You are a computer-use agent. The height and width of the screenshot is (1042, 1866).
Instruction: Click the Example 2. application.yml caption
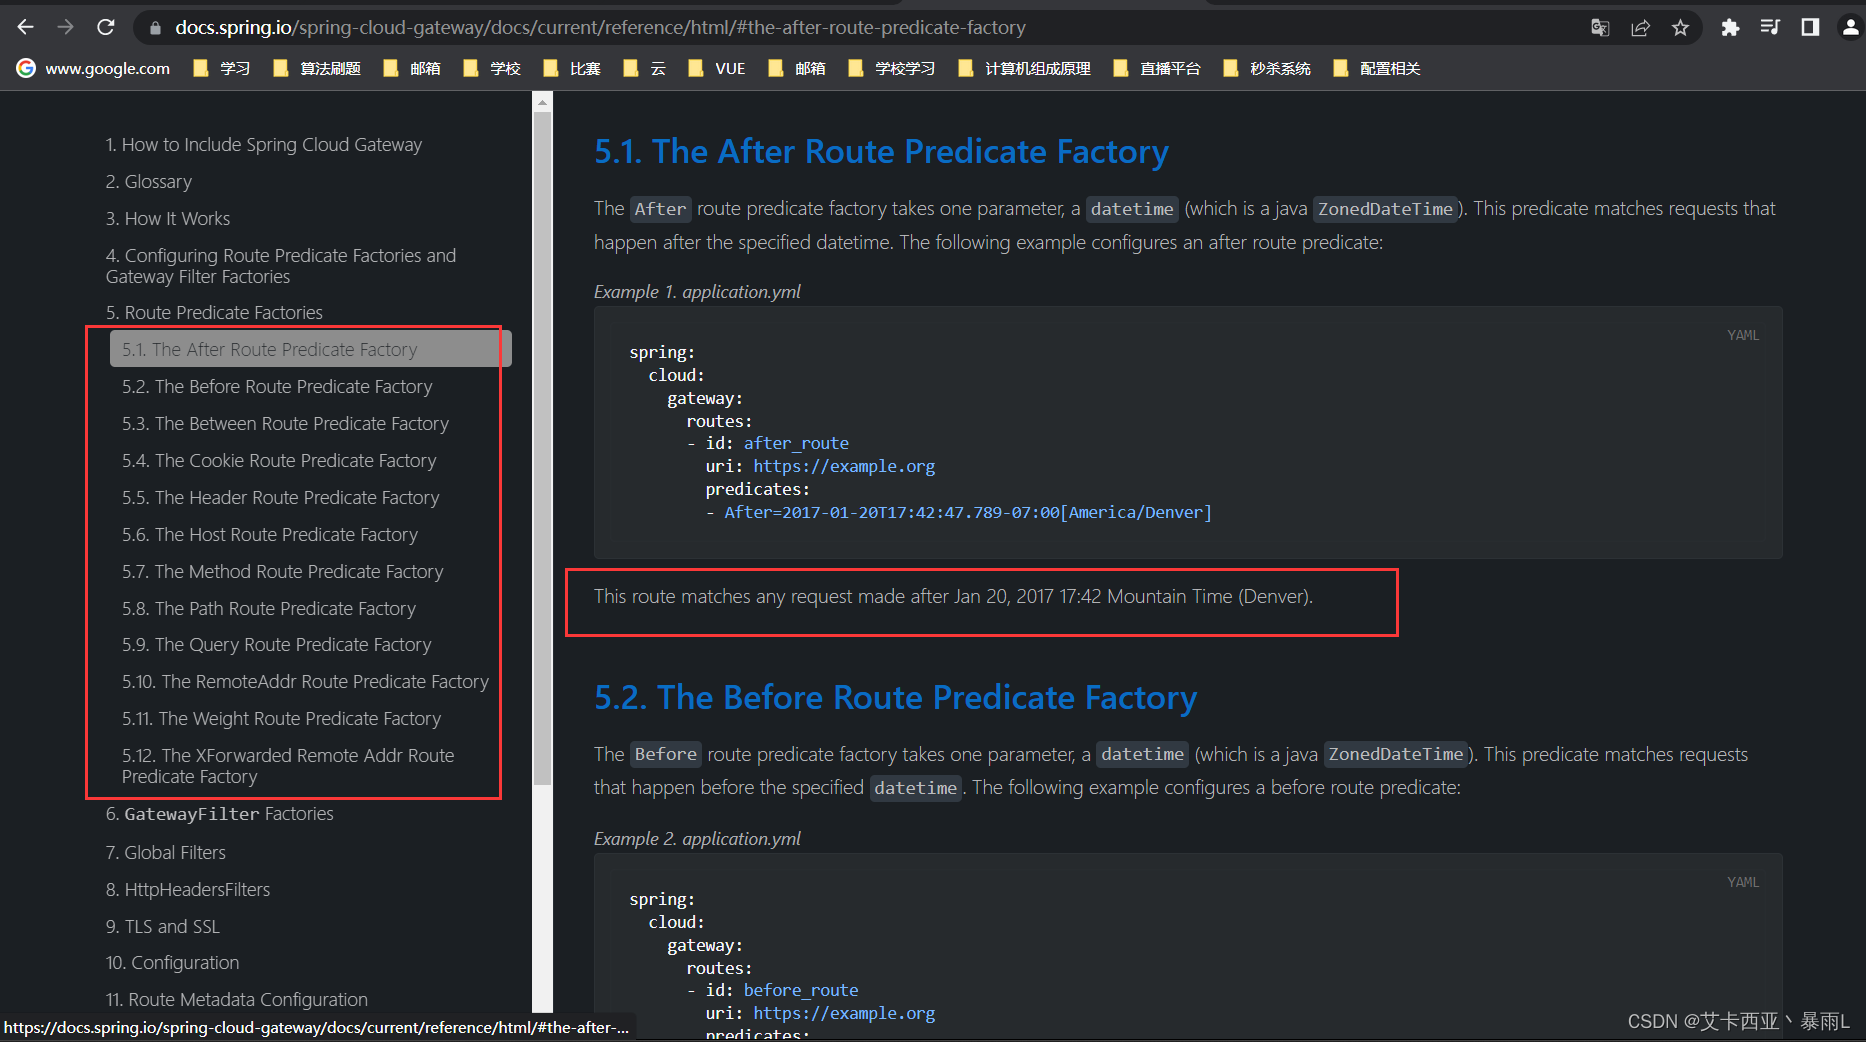(697, 839)
